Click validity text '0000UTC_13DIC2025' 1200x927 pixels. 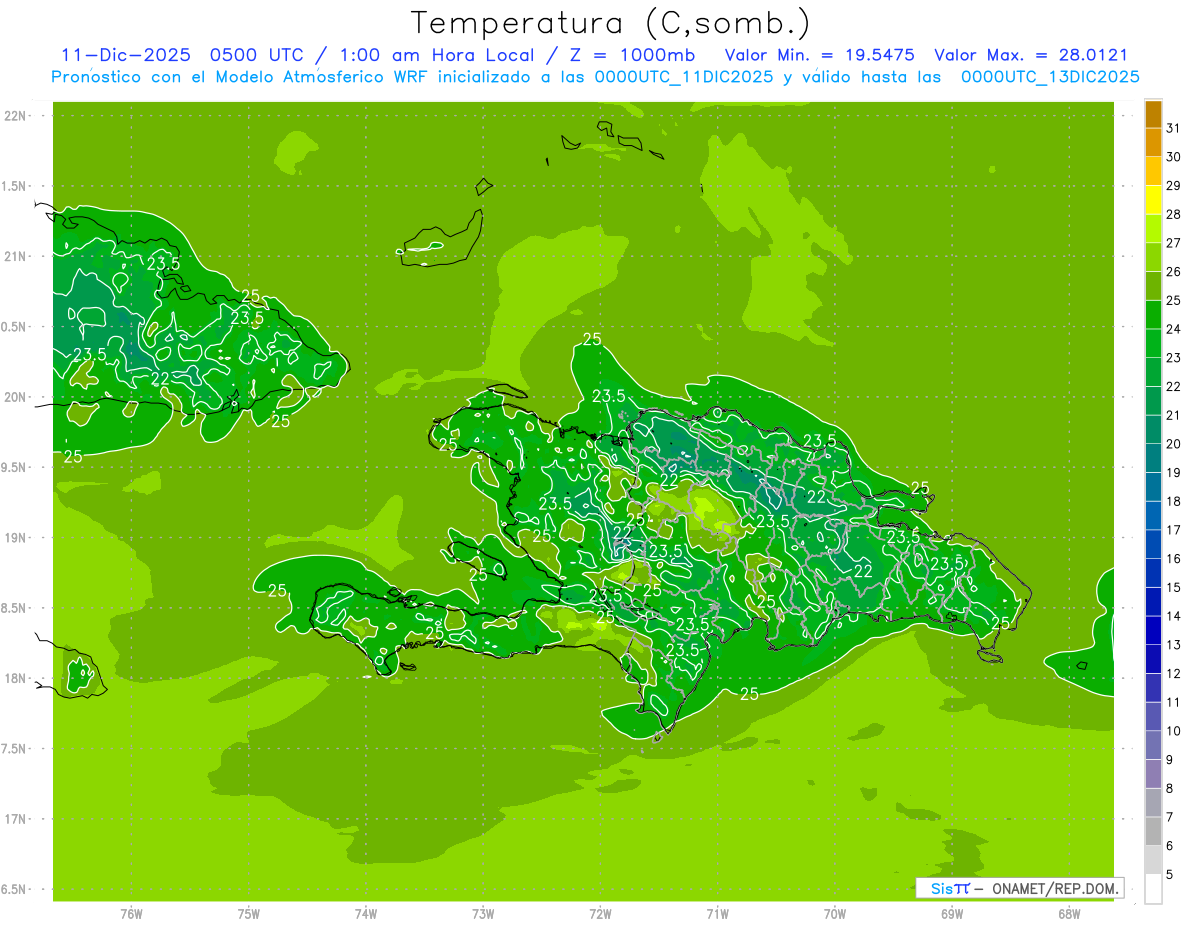[1051, 77]
